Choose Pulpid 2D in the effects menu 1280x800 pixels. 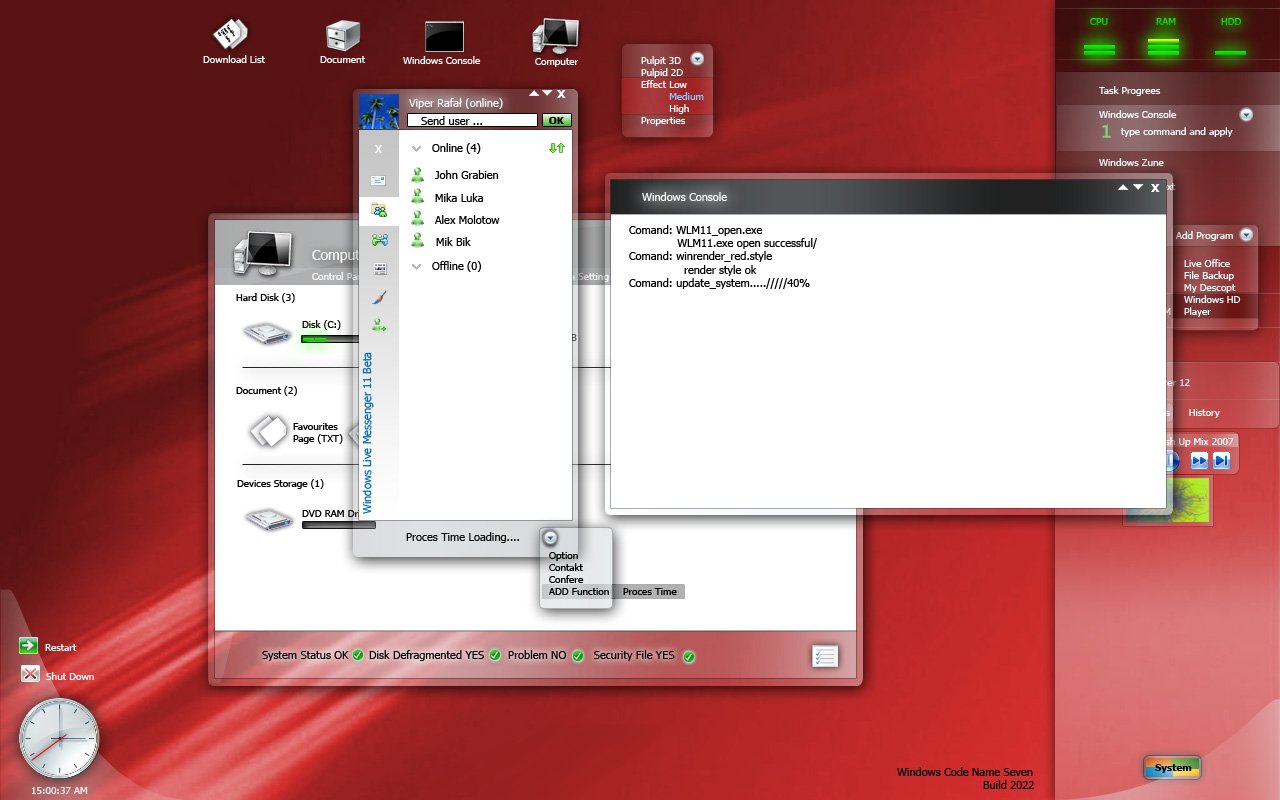click(x=662, y=73)
